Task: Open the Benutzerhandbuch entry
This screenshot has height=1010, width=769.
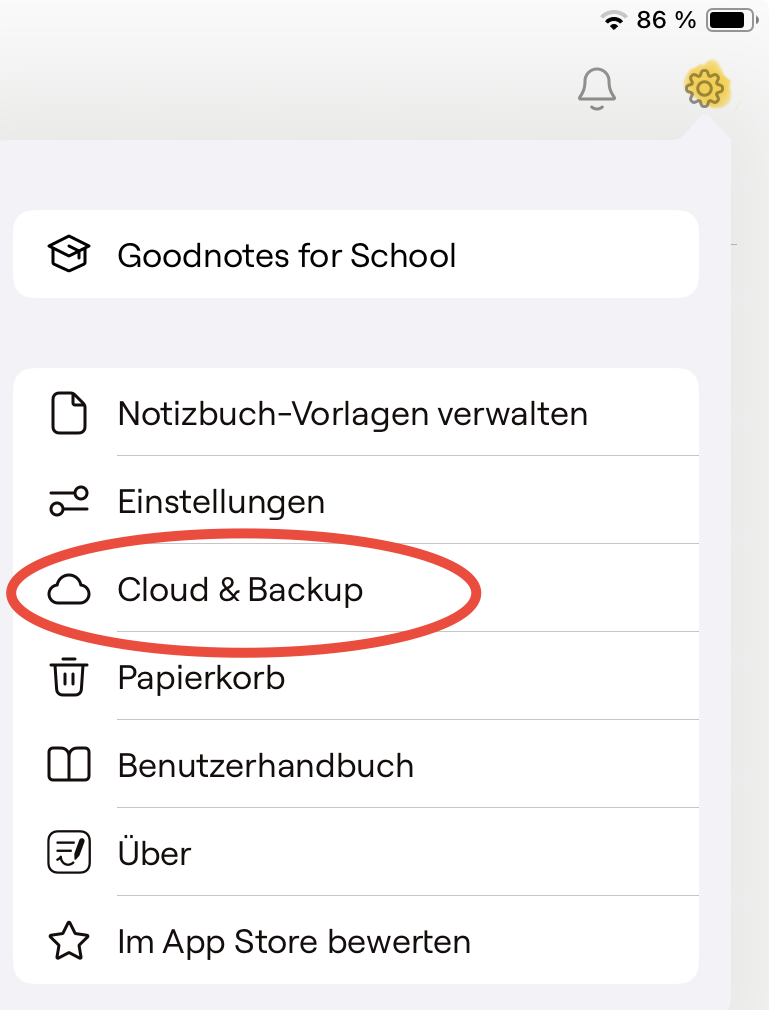Action: point(265,766)
